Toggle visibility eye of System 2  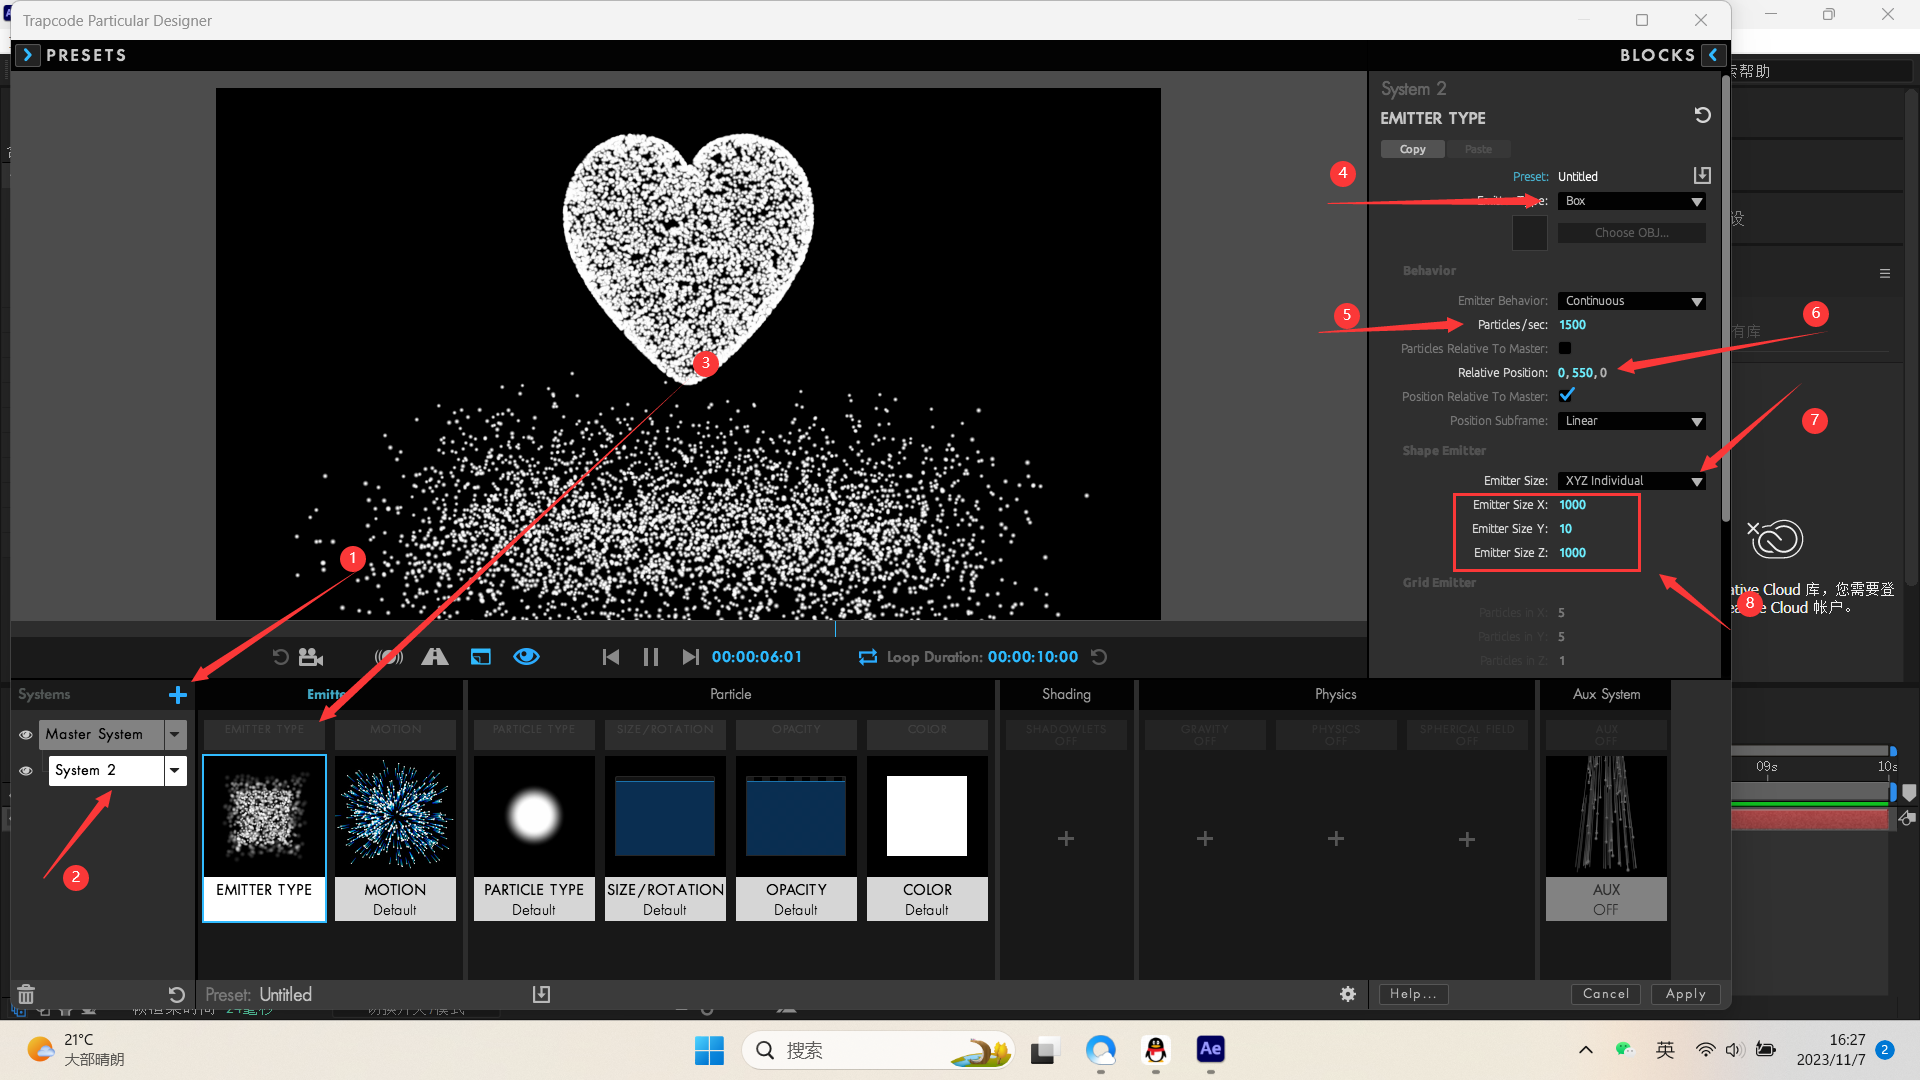(x=26, y=771)
